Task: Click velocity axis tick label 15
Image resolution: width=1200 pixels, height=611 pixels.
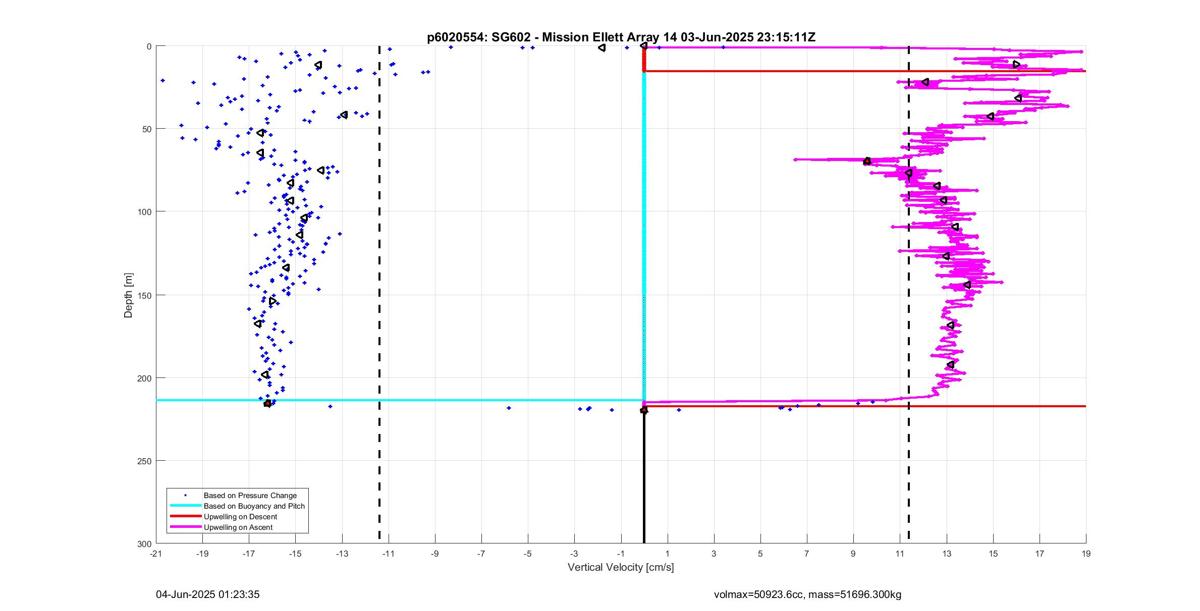Action: click(993, 553)
